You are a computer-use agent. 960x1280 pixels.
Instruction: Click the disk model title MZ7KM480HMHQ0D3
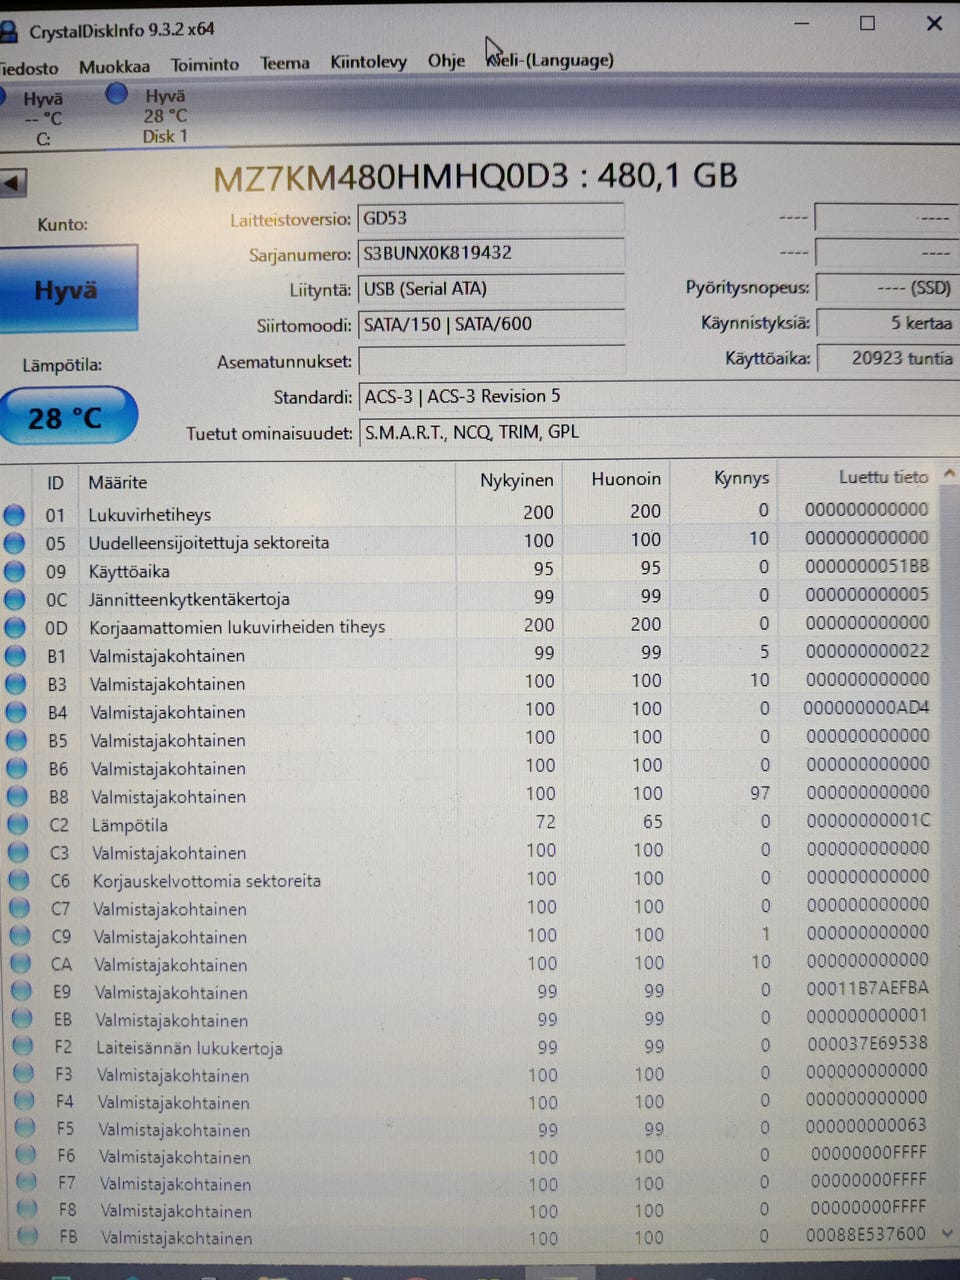pos(391,177)
